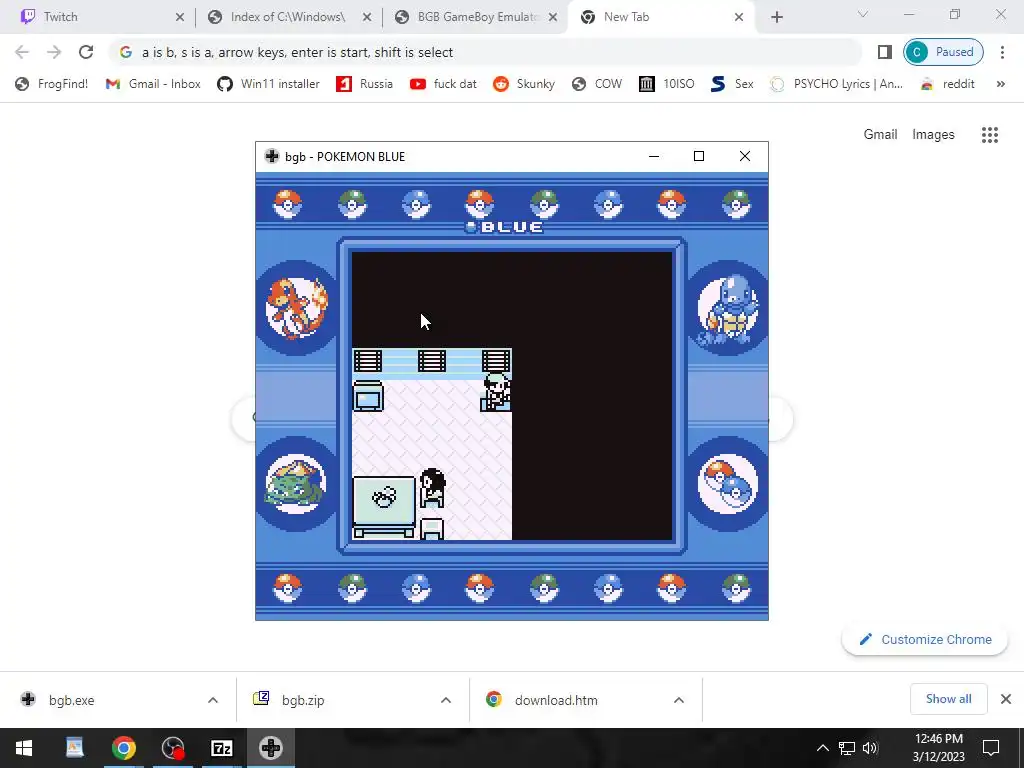This screenshot has height=768, width=1024.
Task: Click Show all downloads
Action: [x=948, y=699]
